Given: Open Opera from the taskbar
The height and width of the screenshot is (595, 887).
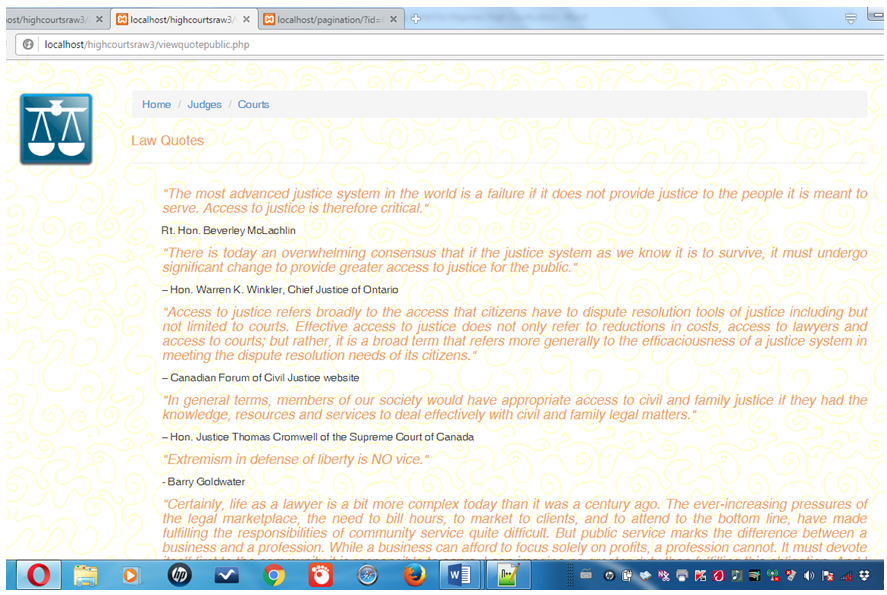Looking at the screenshot, I should tap(38, 575).
